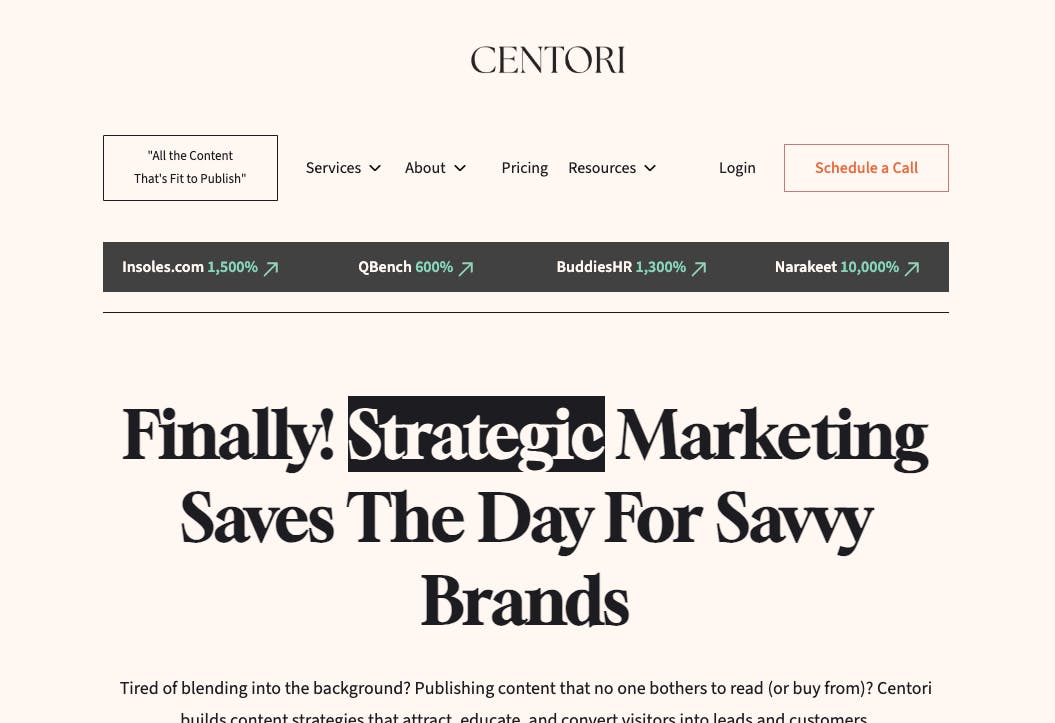Click the Services dropdown chevron icon
The height and width of the screenshot is (723, 1055).
point(375,168)
